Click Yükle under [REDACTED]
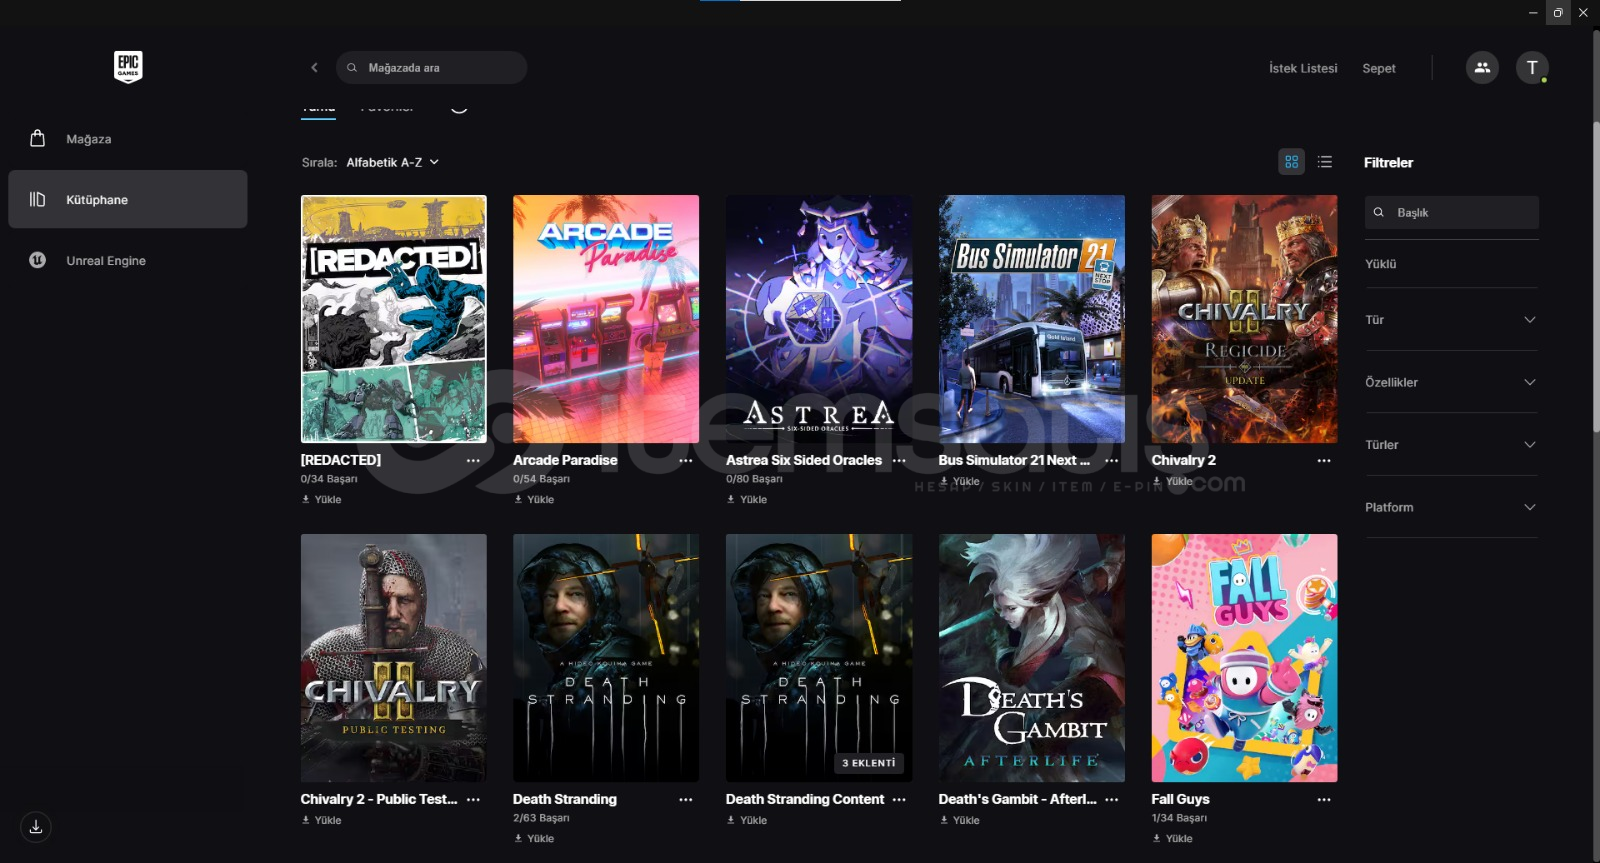The width and height of the screenshot is (1600, 863). [322, 499]
